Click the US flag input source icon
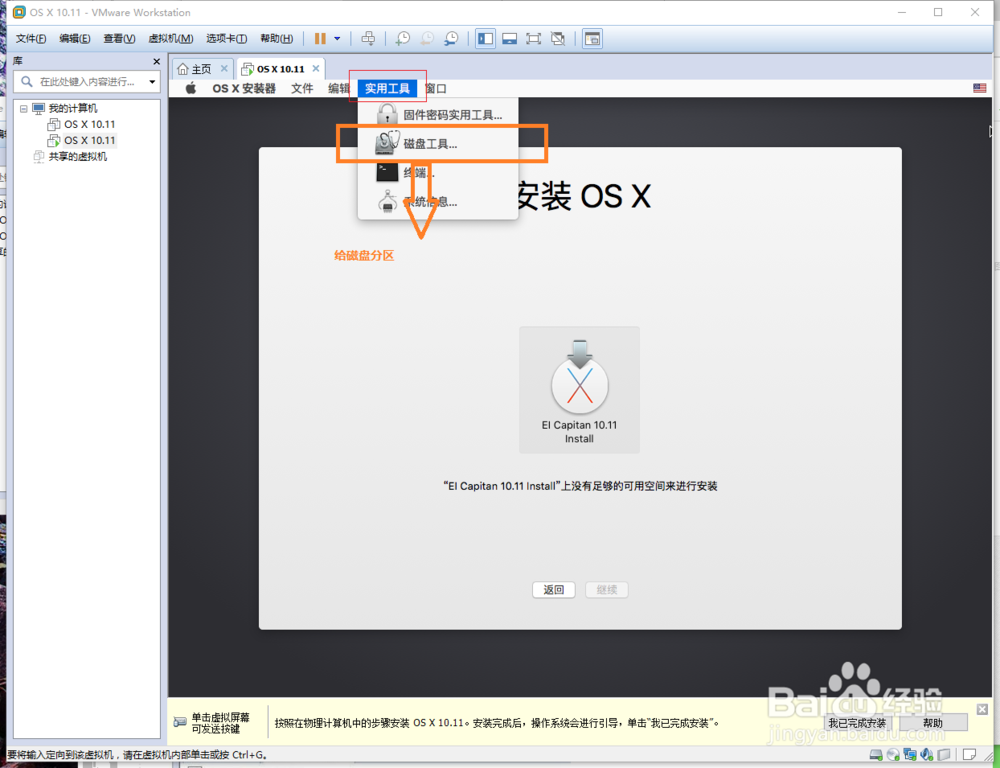The height and width of the screenshot is (768, 1000). pos(980,89)
